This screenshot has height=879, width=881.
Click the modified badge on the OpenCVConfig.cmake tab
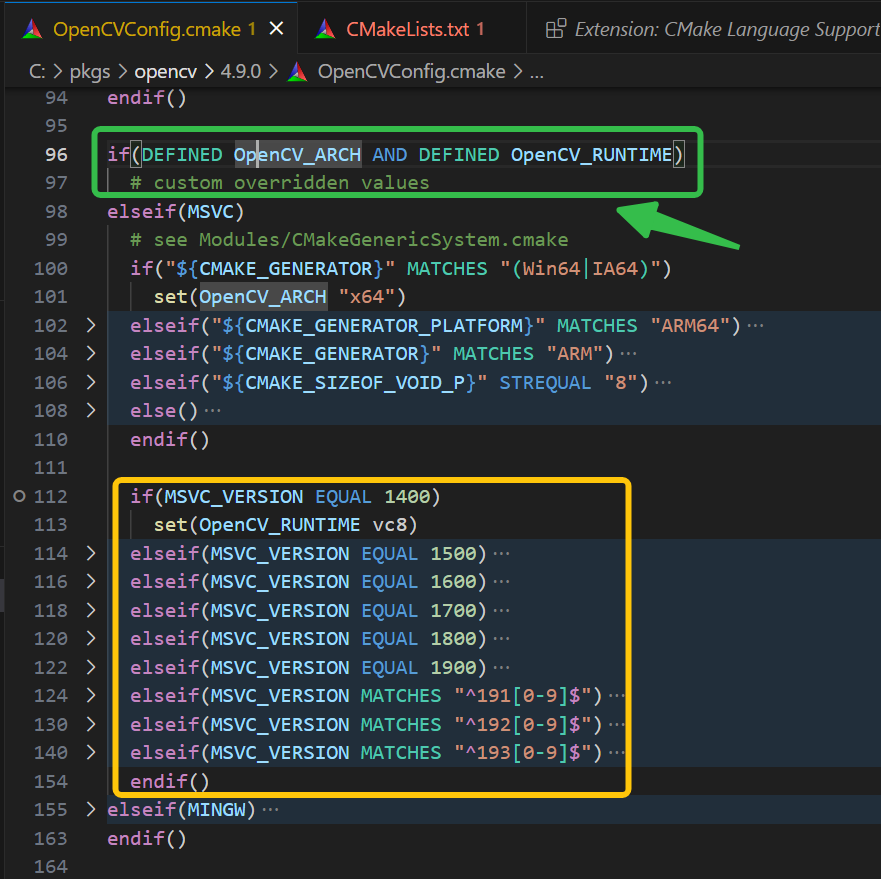252,30
